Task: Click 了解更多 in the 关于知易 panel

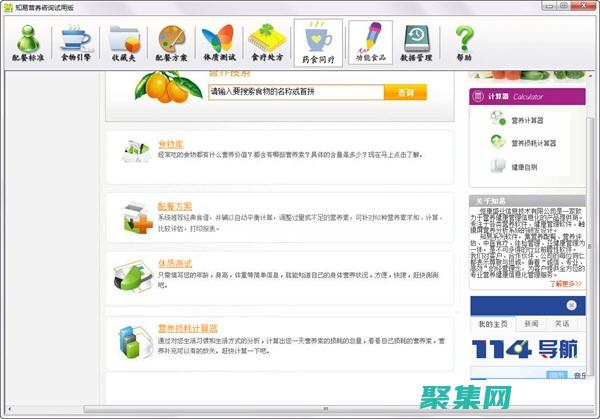Action: pos(565,284)
